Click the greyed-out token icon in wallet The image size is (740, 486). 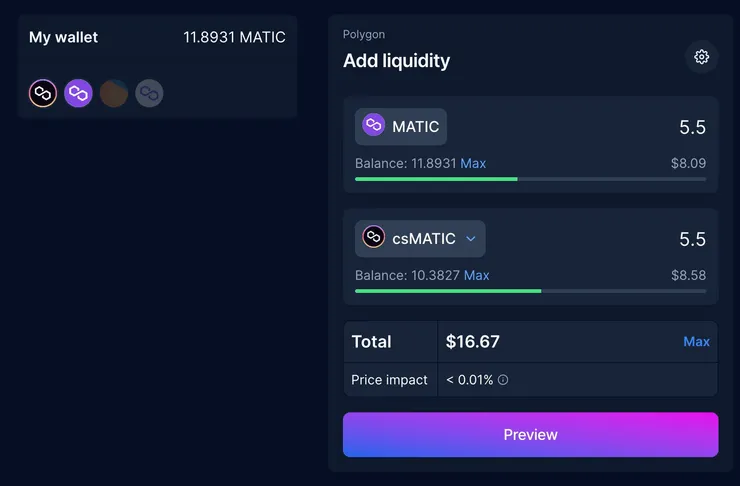[x=149, y=94]
